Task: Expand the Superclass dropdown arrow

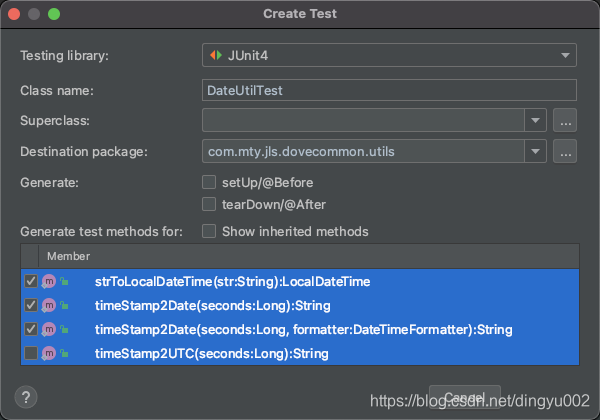Action: tap(535, 120)
